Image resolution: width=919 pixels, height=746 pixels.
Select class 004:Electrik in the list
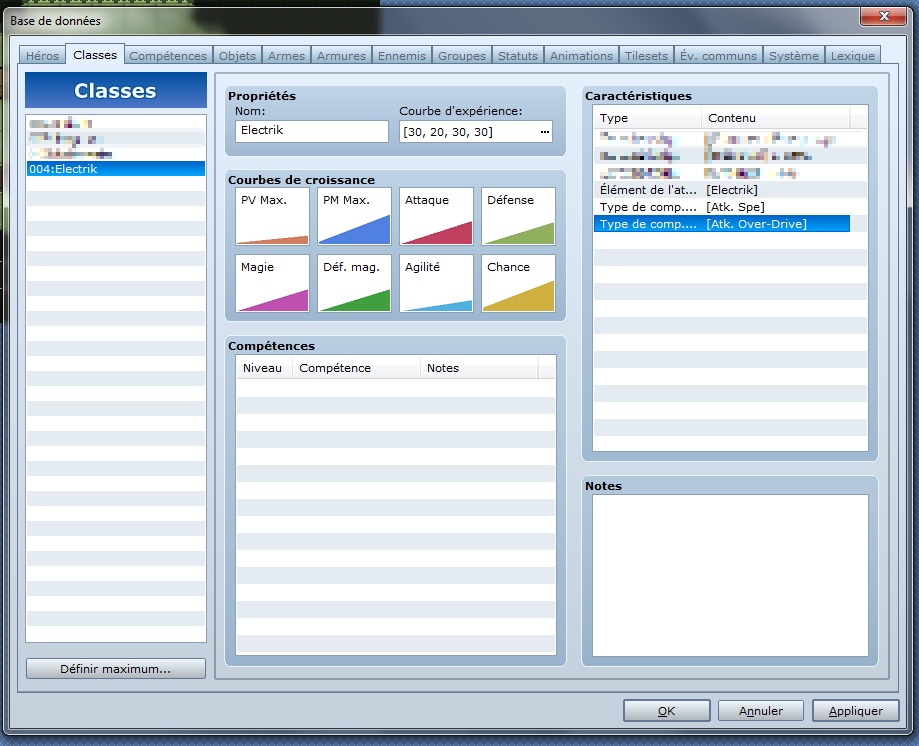point(115,170)
